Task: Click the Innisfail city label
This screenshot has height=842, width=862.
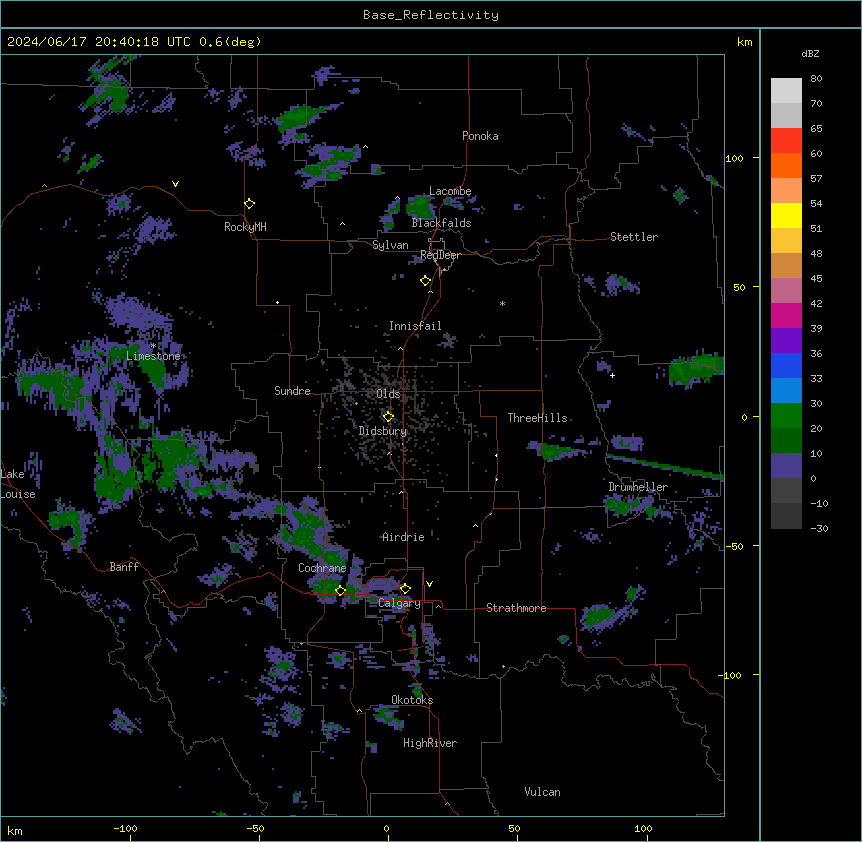Action: [x=415, y=326]
